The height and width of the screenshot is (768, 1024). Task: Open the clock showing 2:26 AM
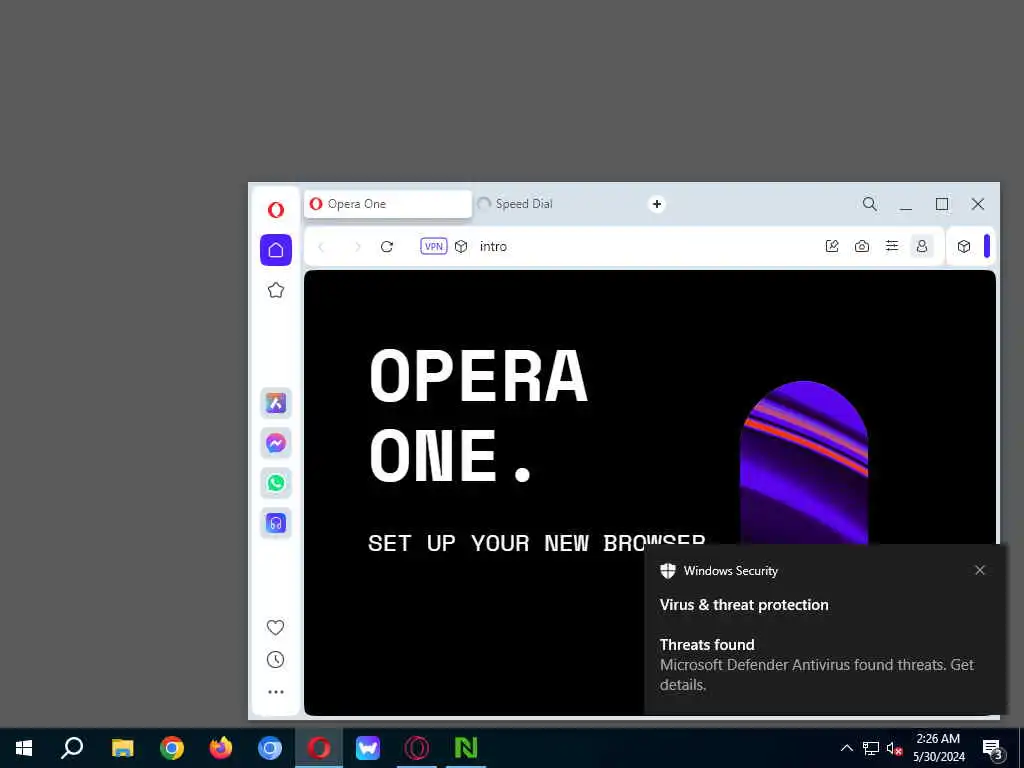coord(938,748)
